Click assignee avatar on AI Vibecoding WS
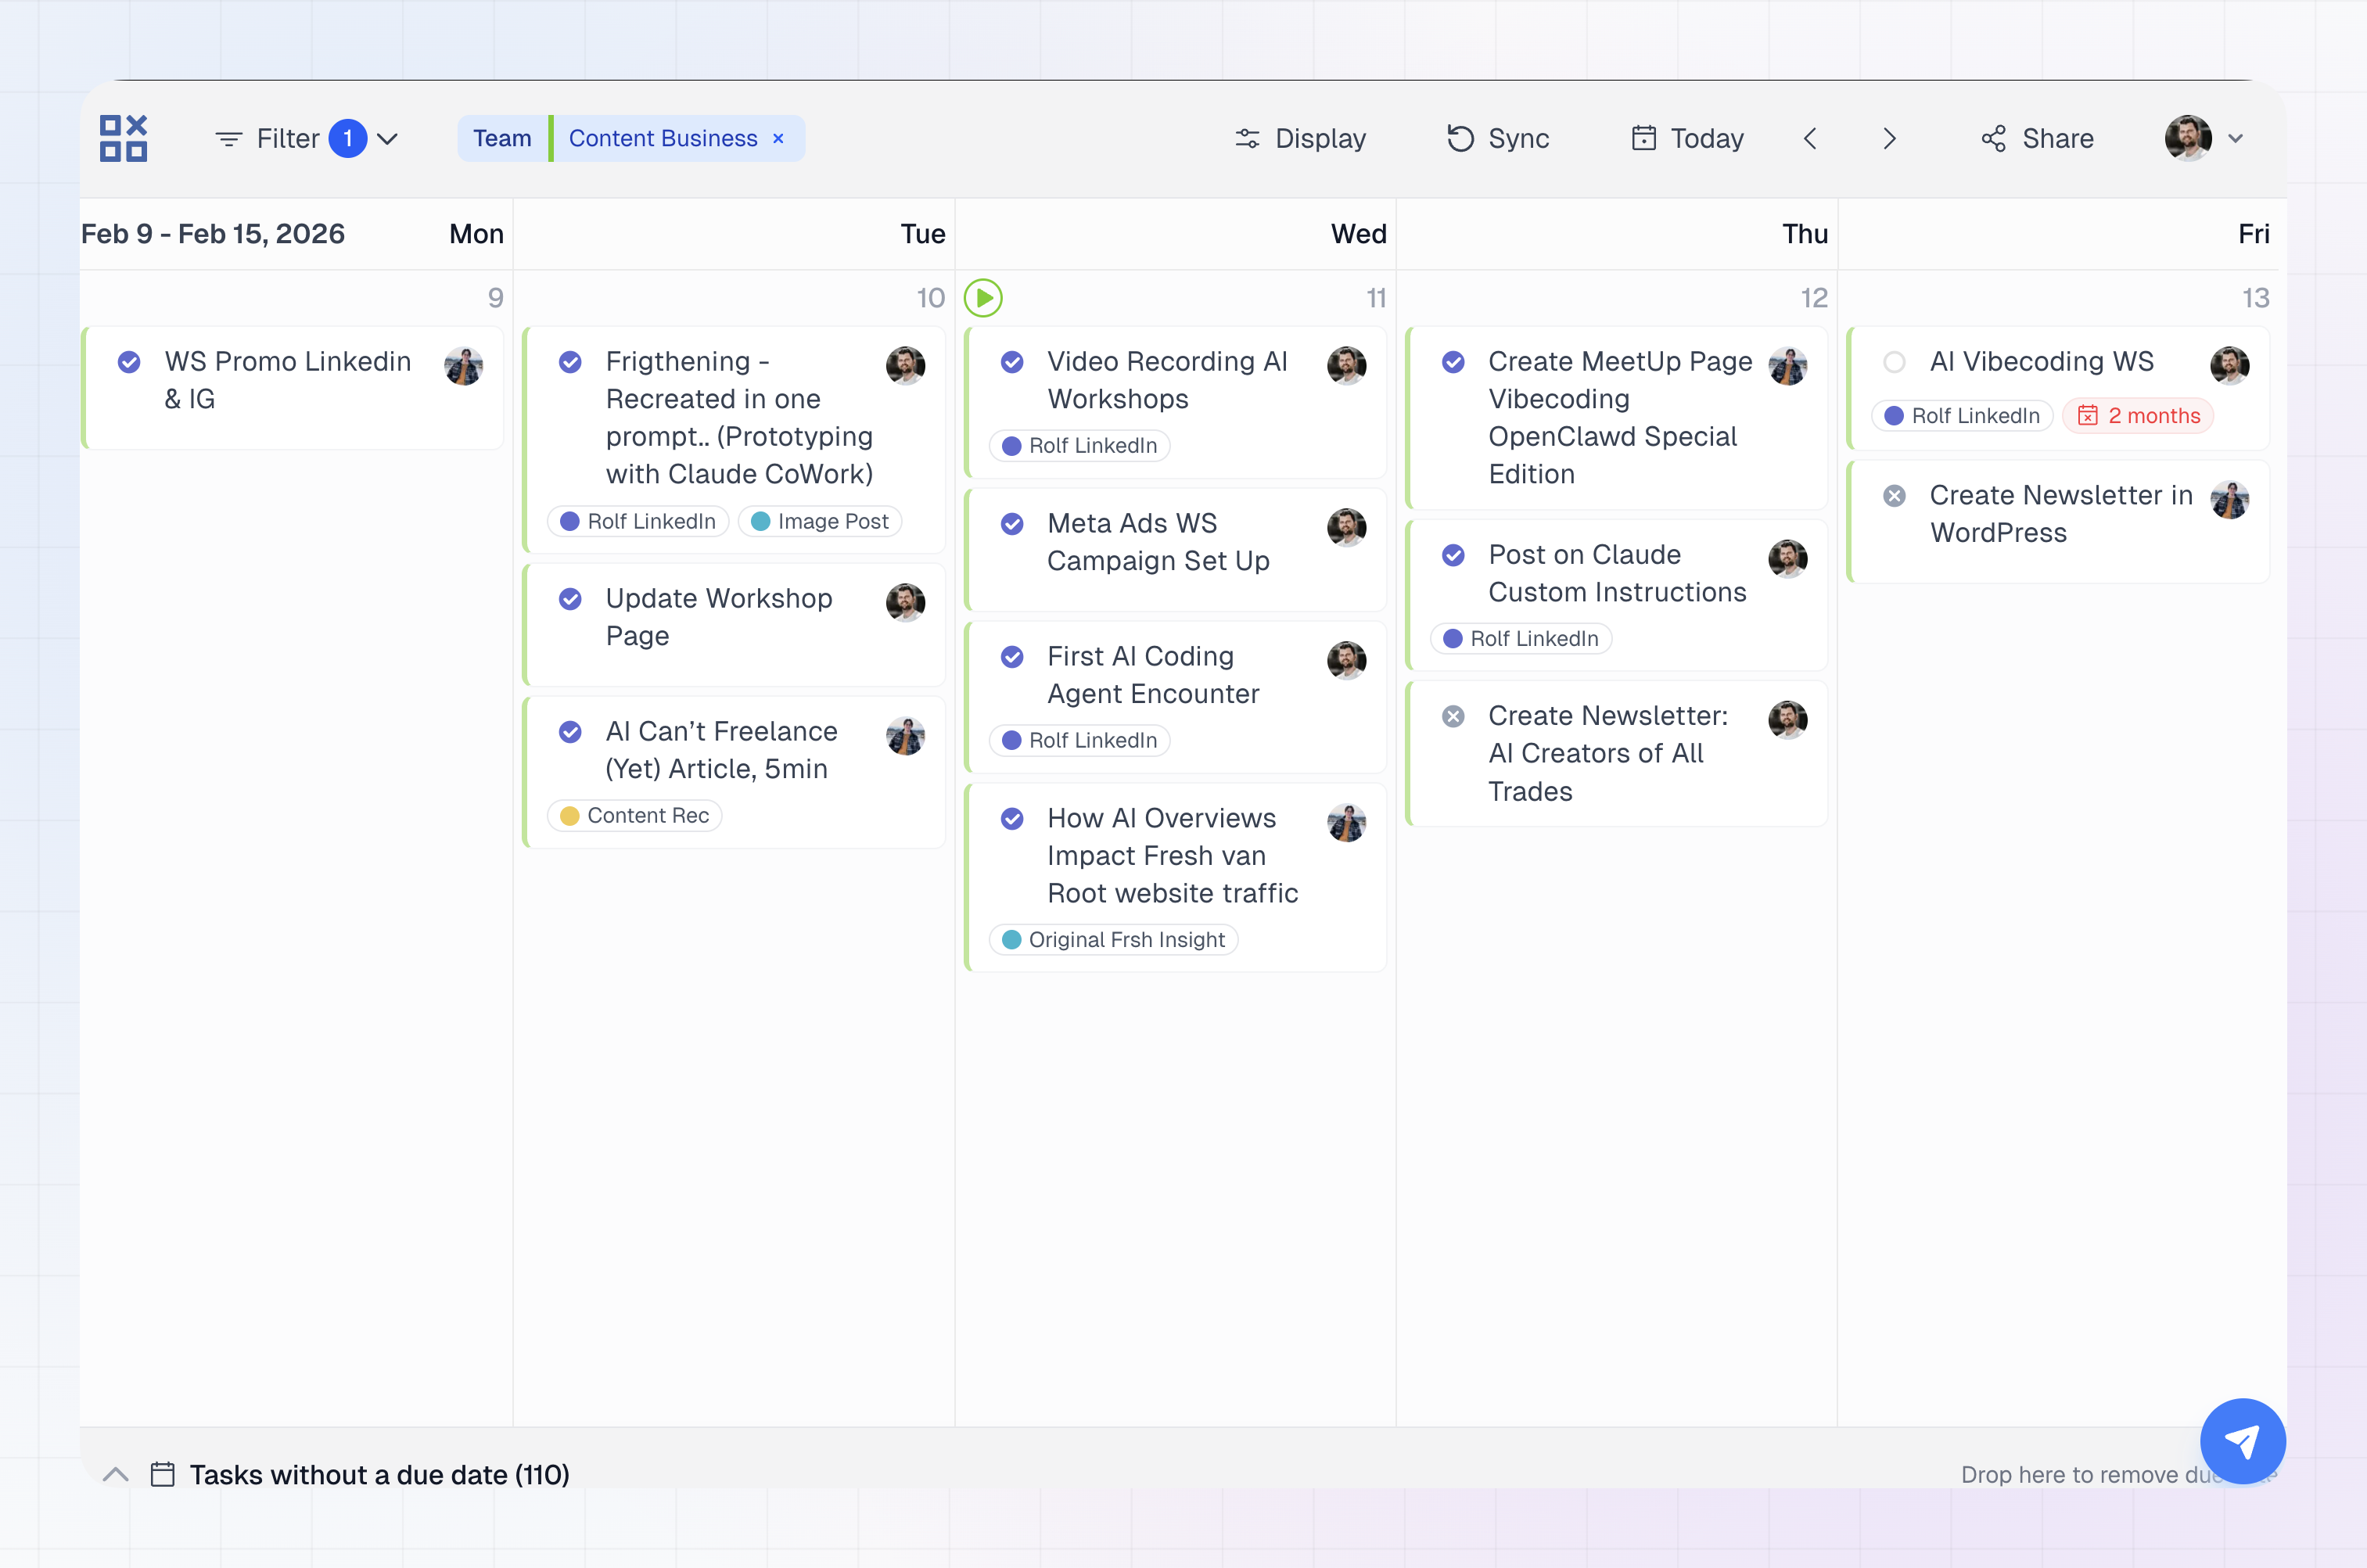This screenshot has width=2367, height=1568. pyautogui.click(x=2230, y=366)
